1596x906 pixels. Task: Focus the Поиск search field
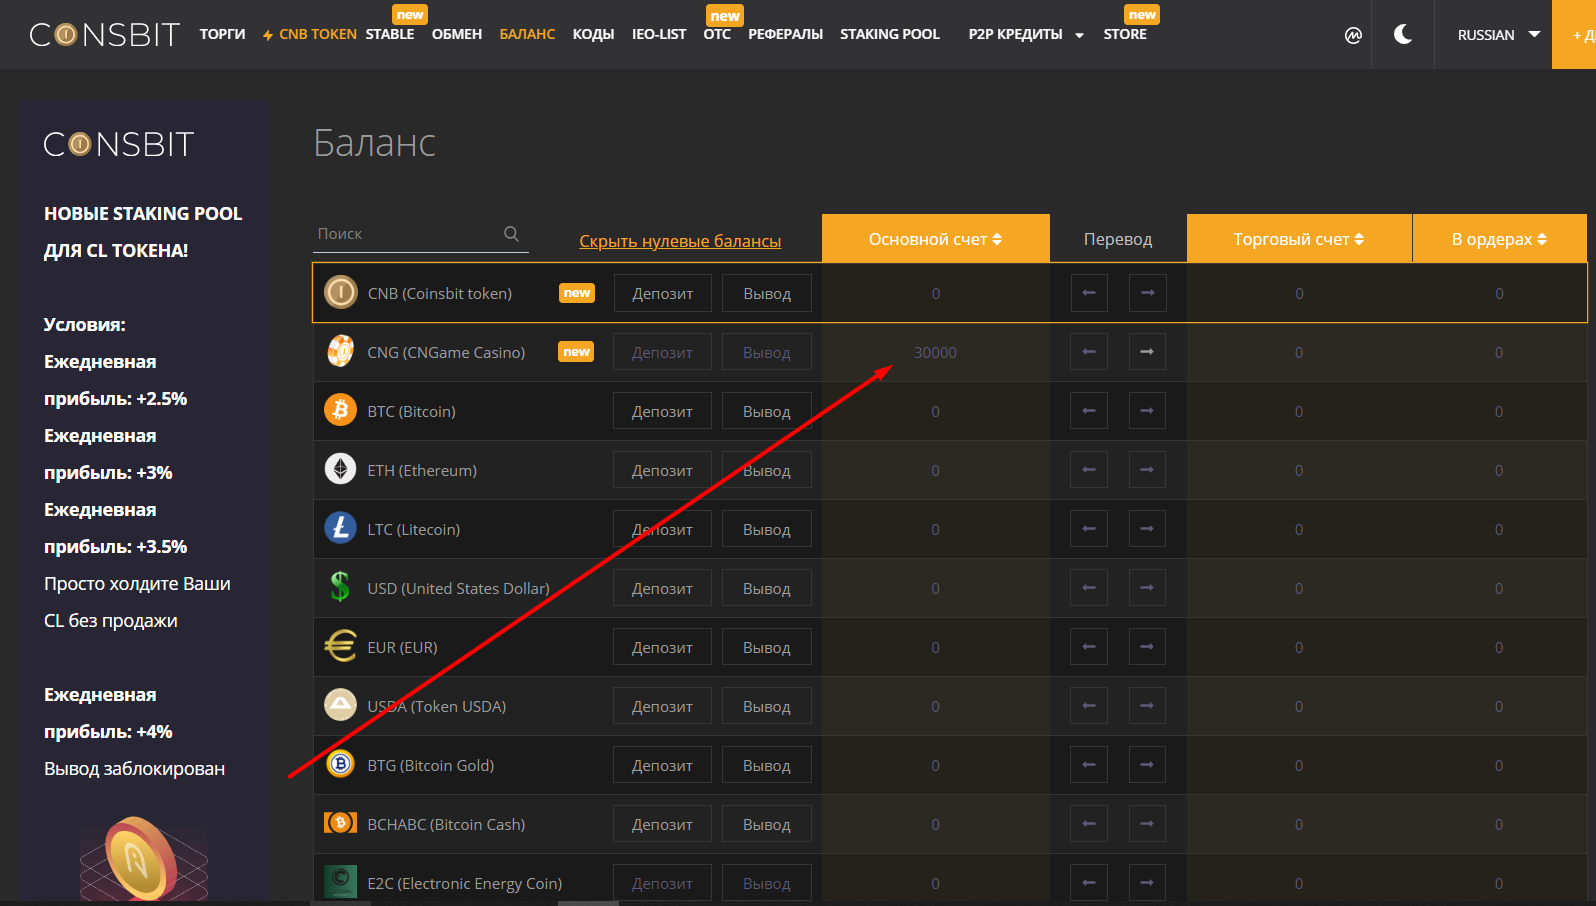coord(405,234)
